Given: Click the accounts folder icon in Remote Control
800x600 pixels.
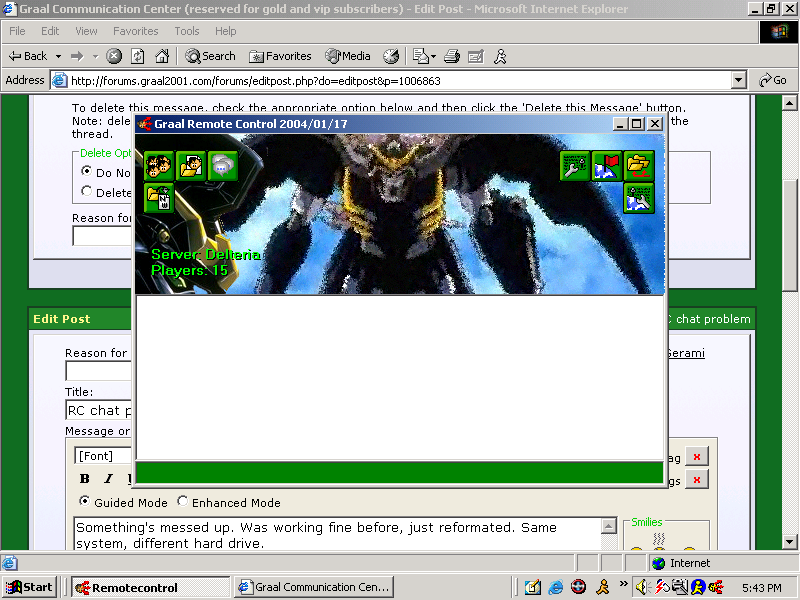Looking at the screenshot, I should pyautogui.click(x=190, y=166).
